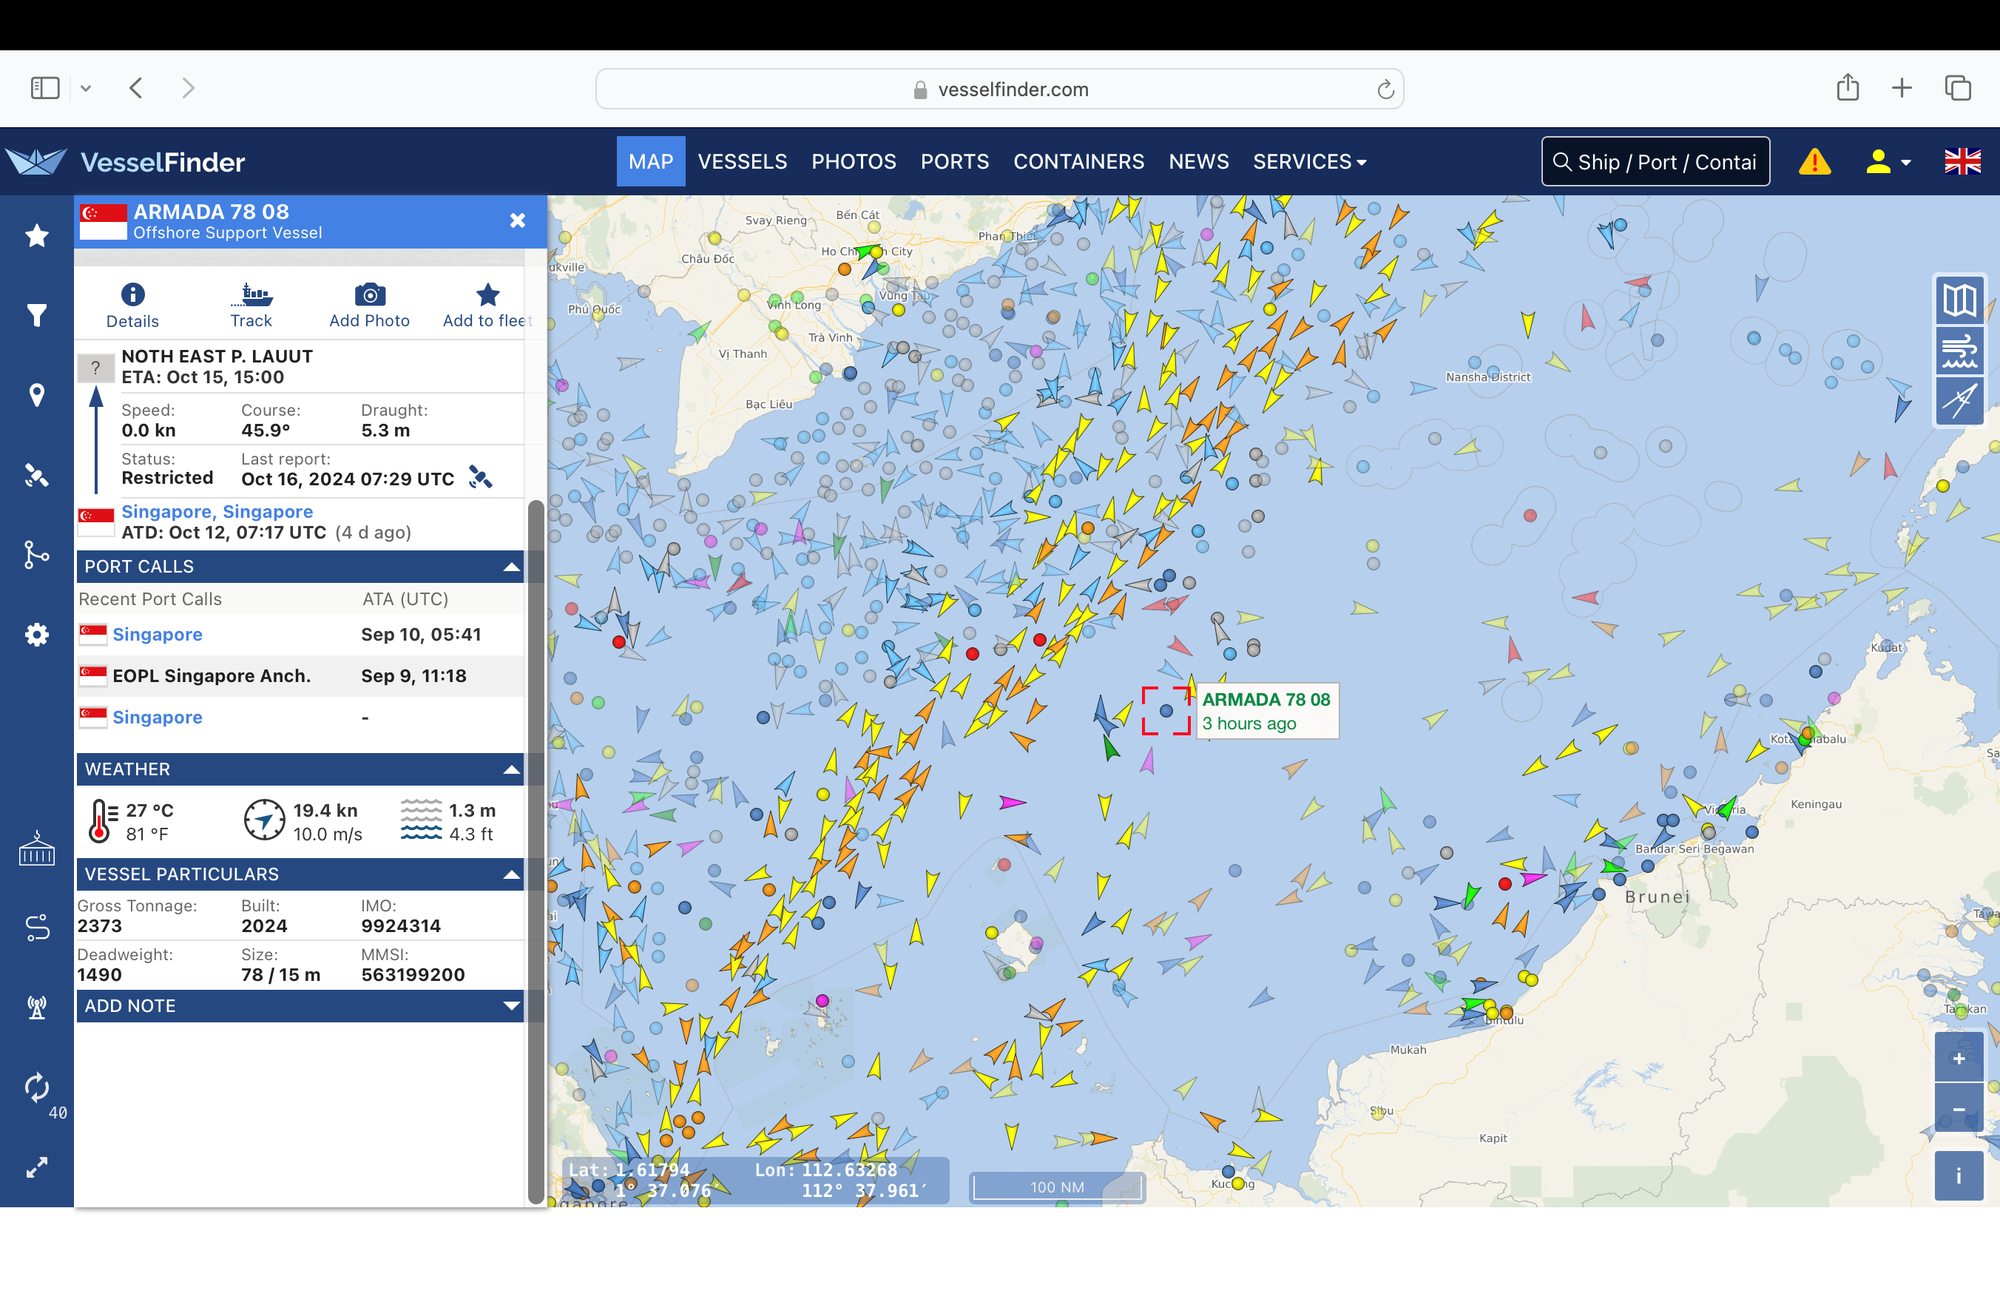The image size is (2000, 1299).
Task: Toggle the wind weather overlay button
Action: click(x=1959, y=351)
